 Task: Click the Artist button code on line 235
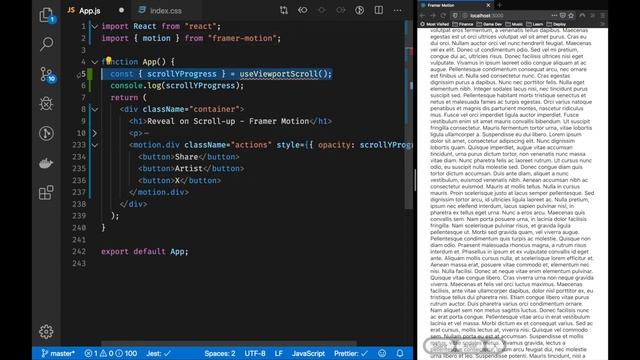point(191,169)
